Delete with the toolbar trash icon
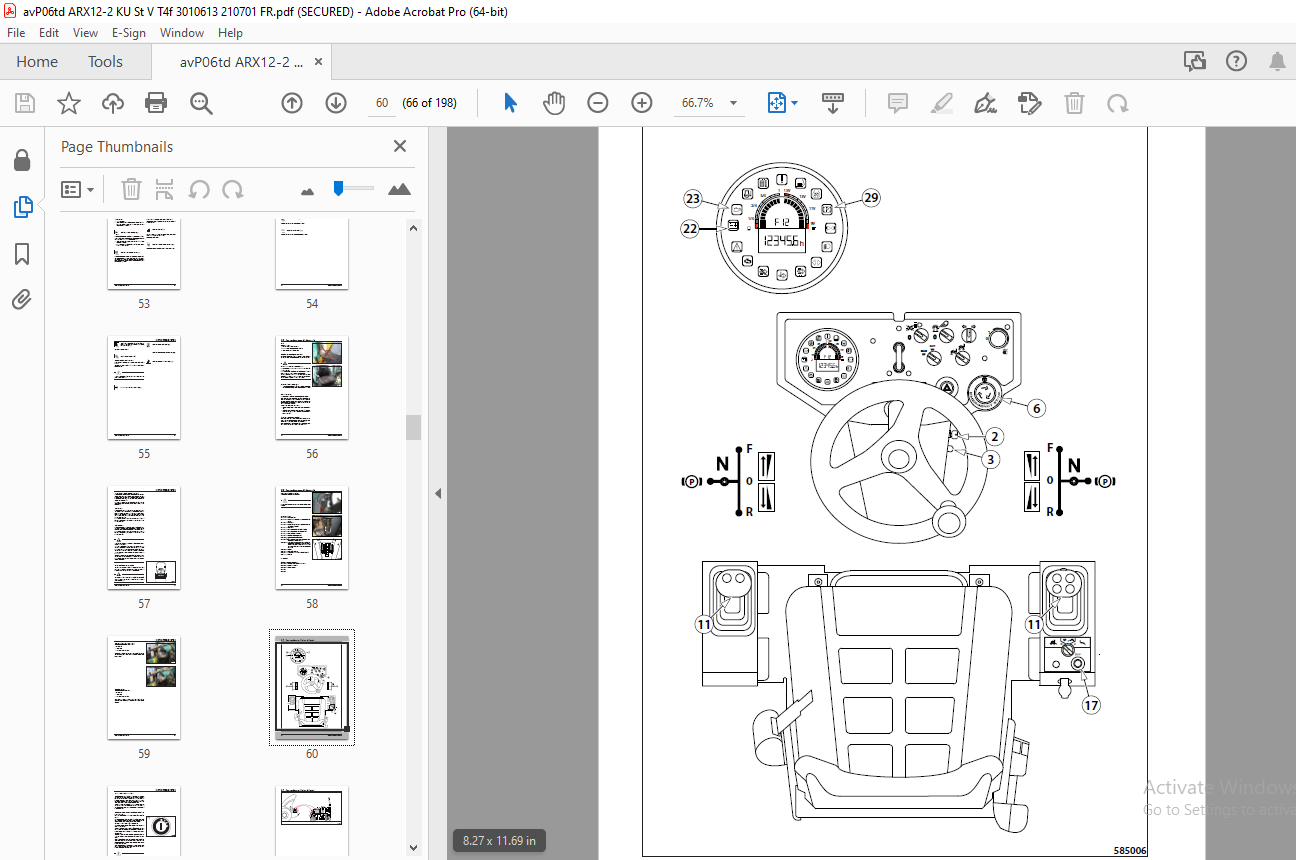This screenshot has width=1296, height=860. point(1074,103)
